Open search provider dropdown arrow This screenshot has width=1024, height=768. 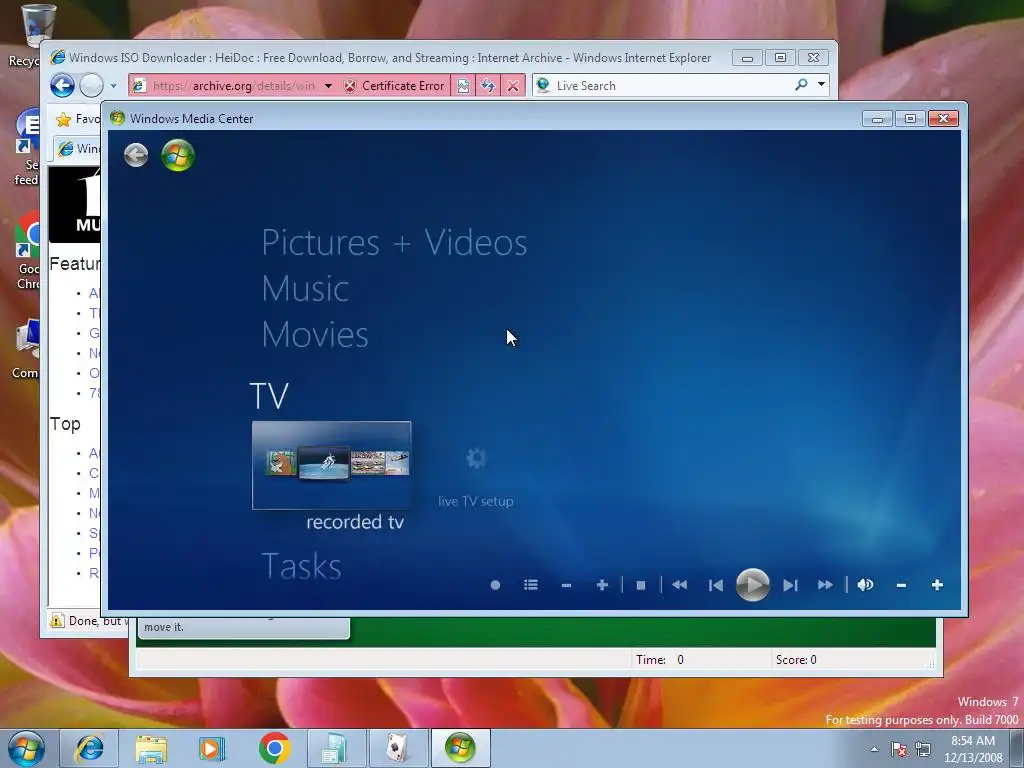tap(821, 85)
